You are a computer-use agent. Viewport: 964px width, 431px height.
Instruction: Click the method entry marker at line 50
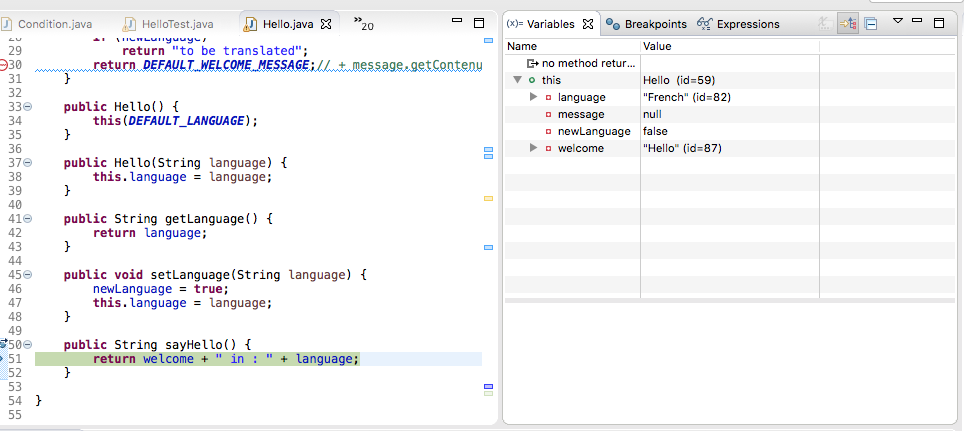4,344
